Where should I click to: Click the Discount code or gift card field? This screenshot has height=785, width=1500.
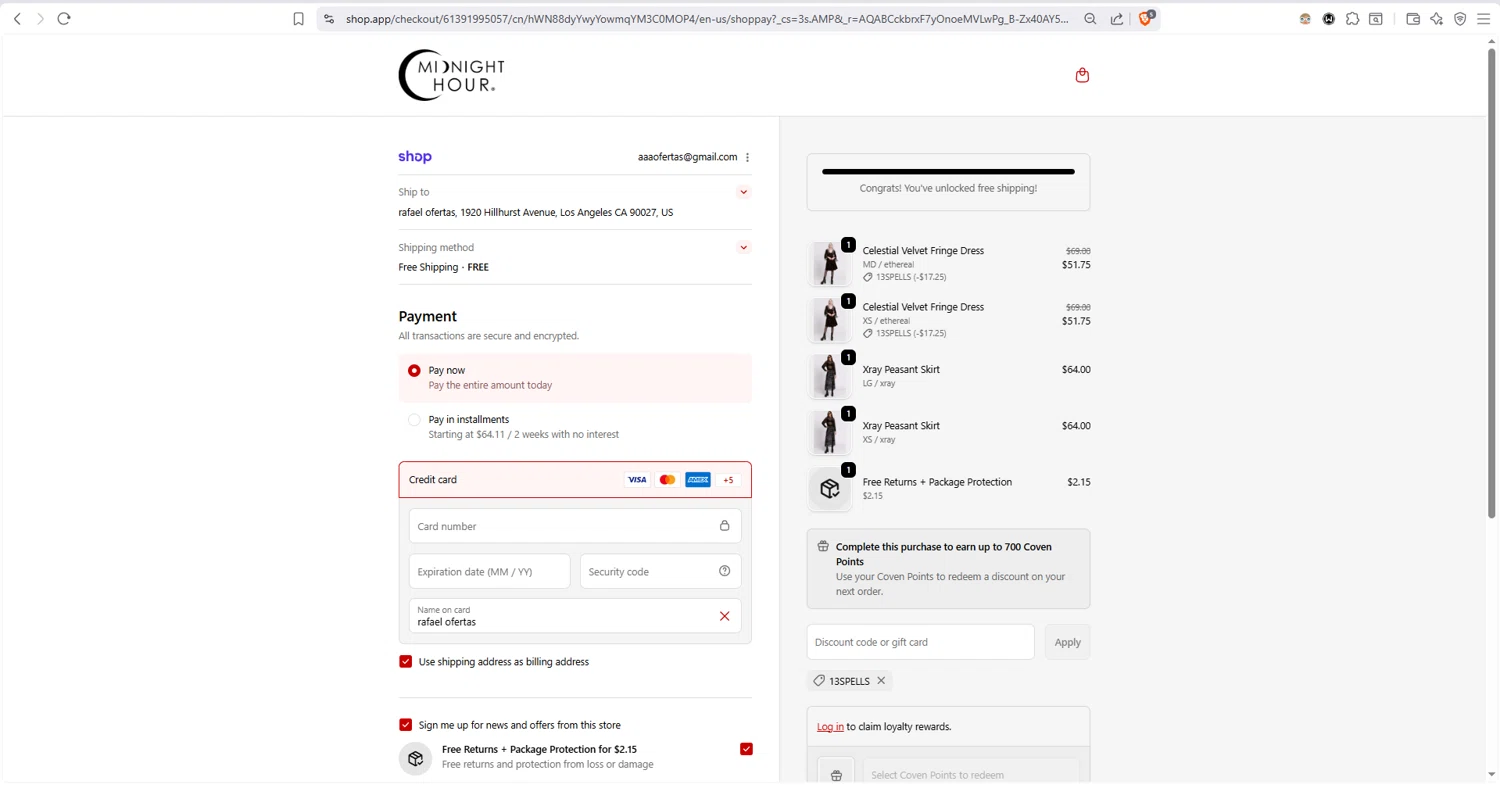coord(920,642)
